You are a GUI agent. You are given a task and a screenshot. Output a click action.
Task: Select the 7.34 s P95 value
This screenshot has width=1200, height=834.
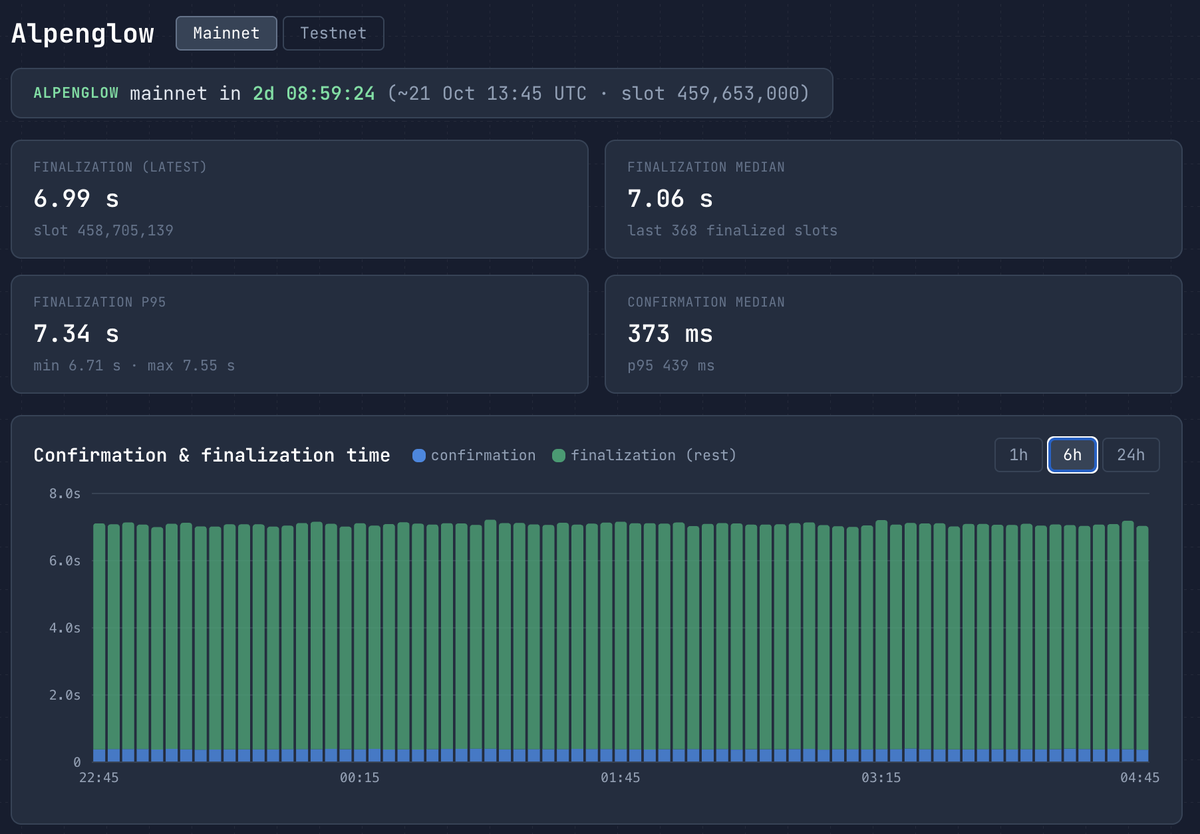coord(76,333)
